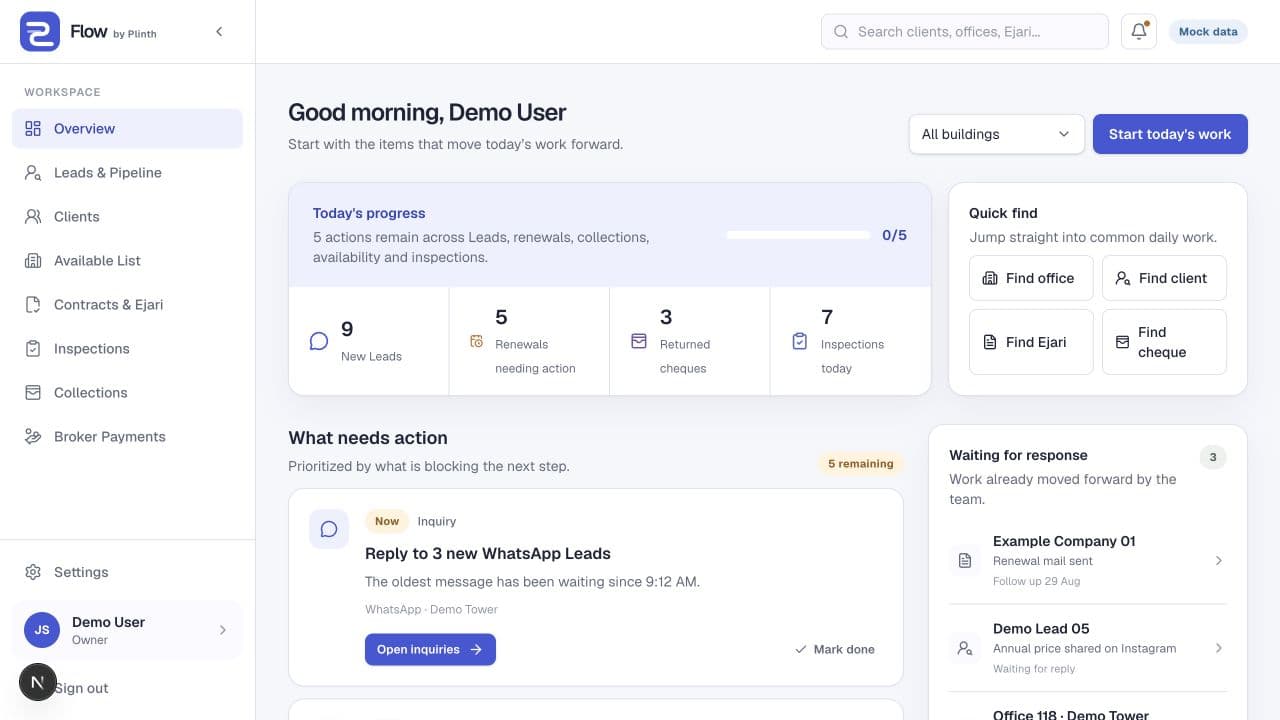Open the 9 New Leads stat

[x=369, y=341]
